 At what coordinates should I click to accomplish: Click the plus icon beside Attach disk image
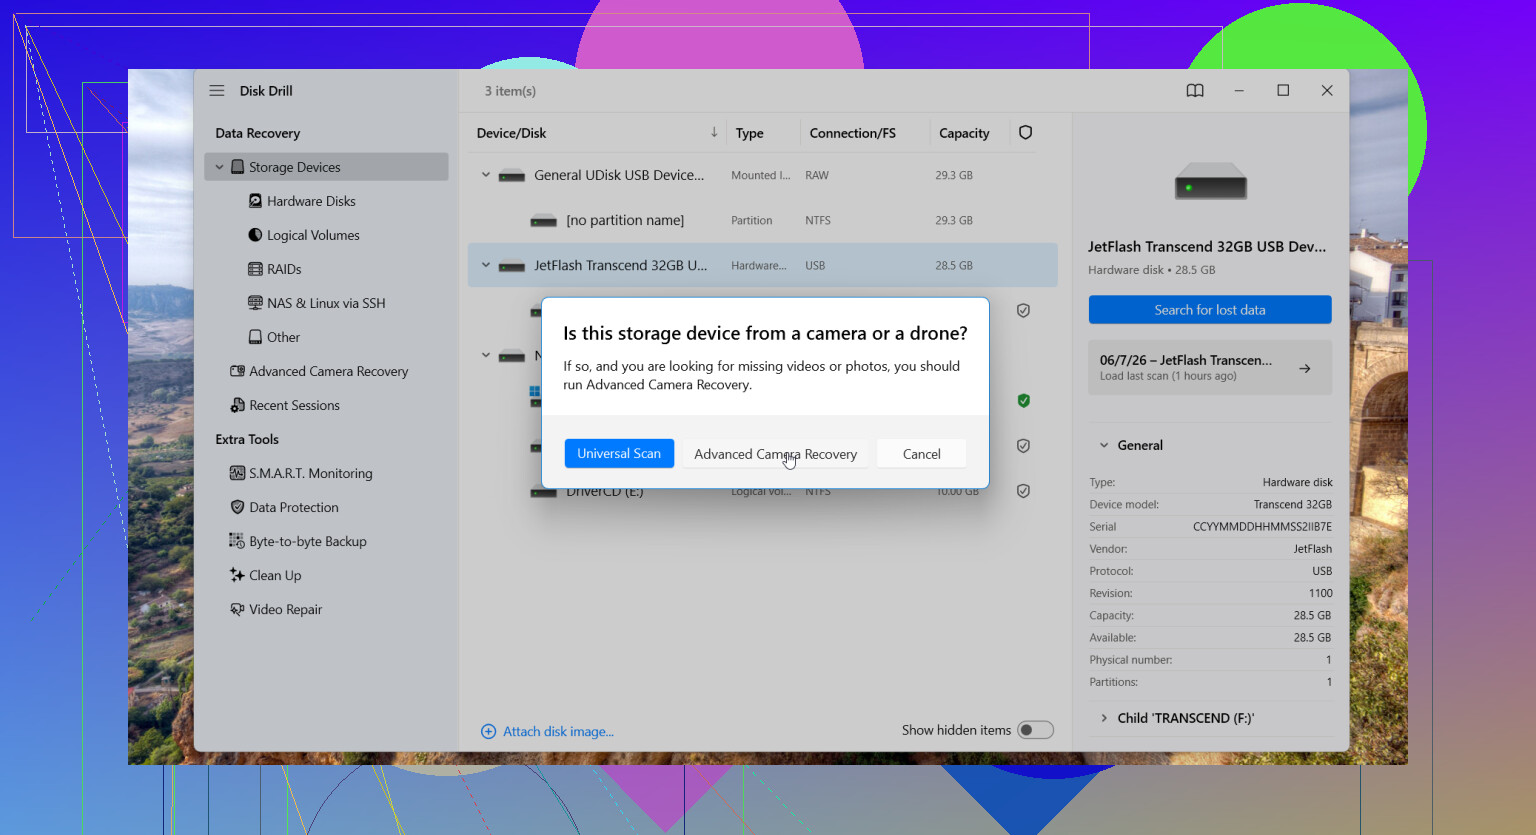(488, 731)
